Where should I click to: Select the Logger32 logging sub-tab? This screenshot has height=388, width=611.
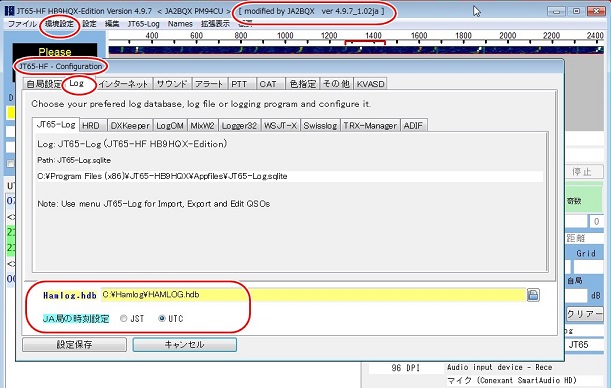point(239,126)
